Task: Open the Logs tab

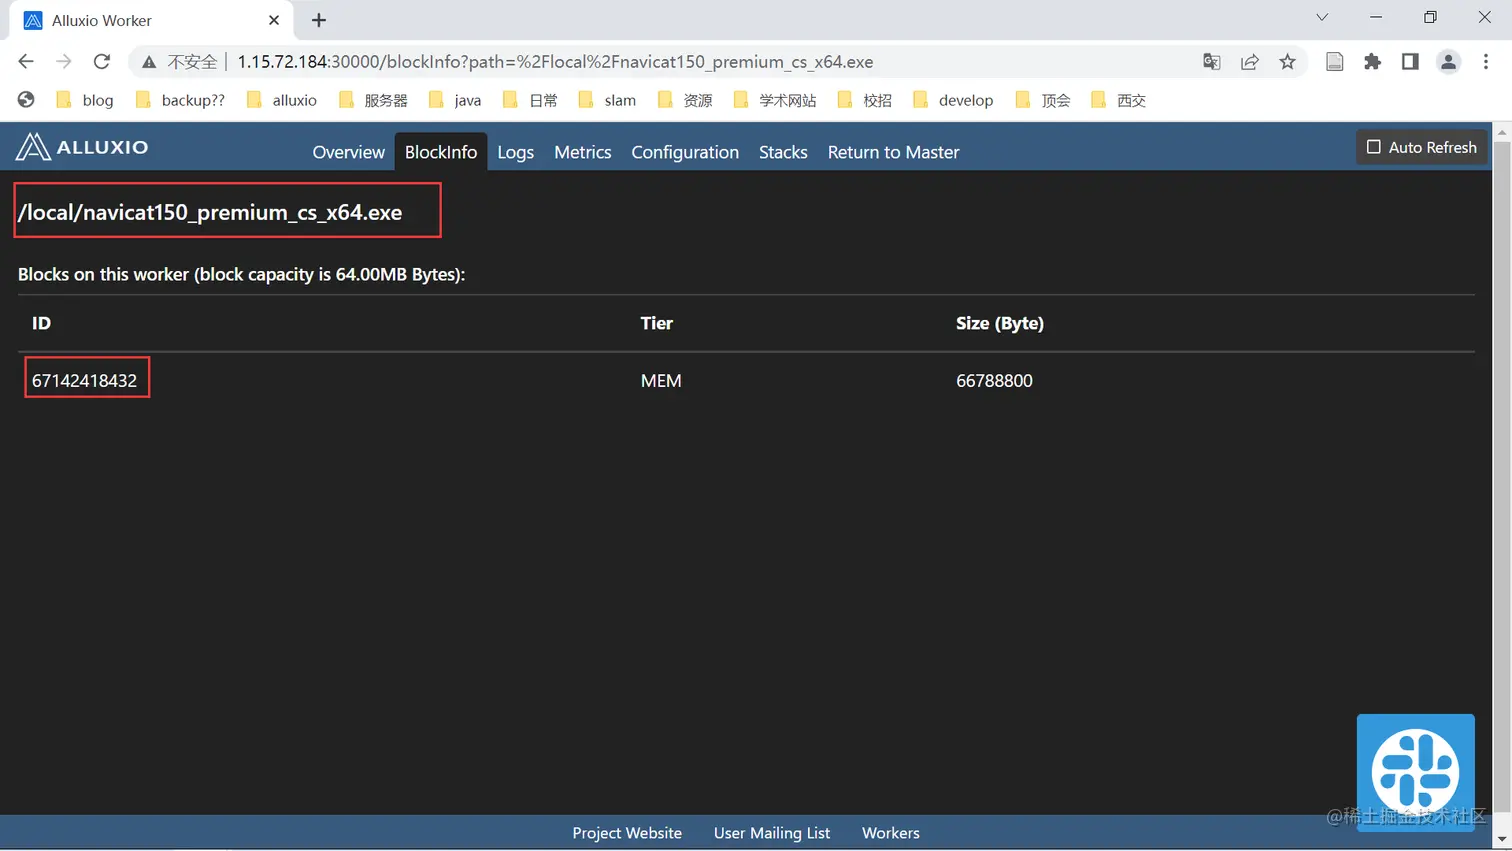Action: [x=516, y=152]
